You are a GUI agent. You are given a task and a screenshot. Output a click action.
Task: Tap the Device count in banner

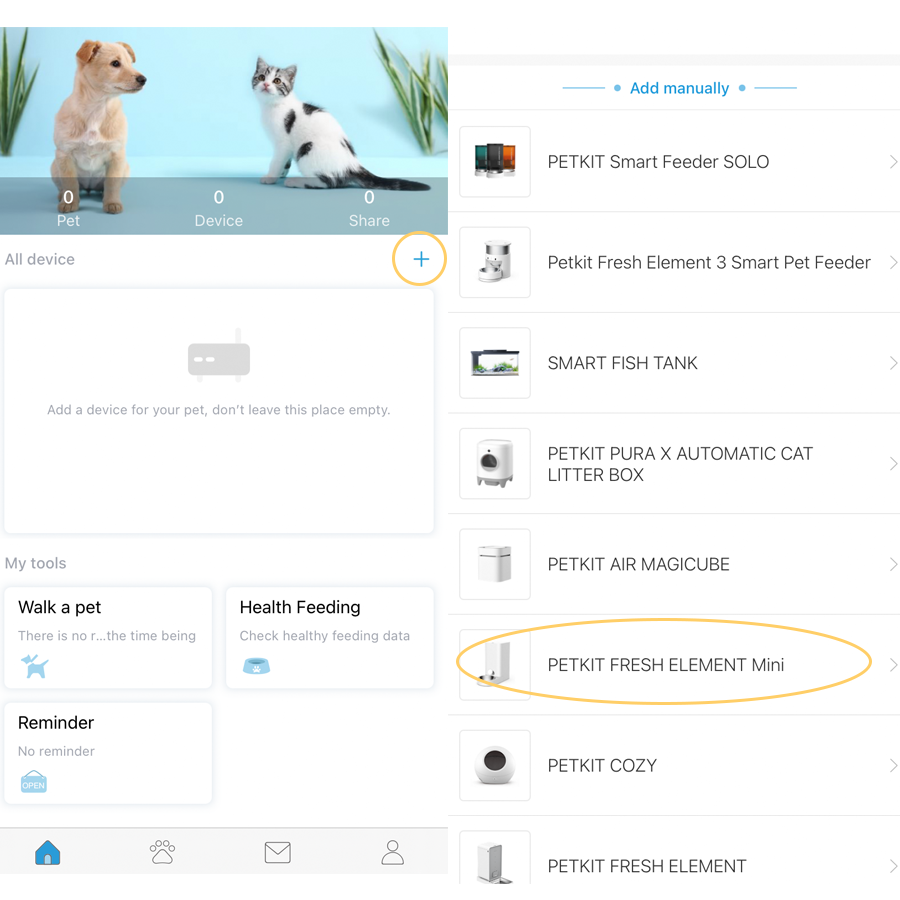click(219, 208)
